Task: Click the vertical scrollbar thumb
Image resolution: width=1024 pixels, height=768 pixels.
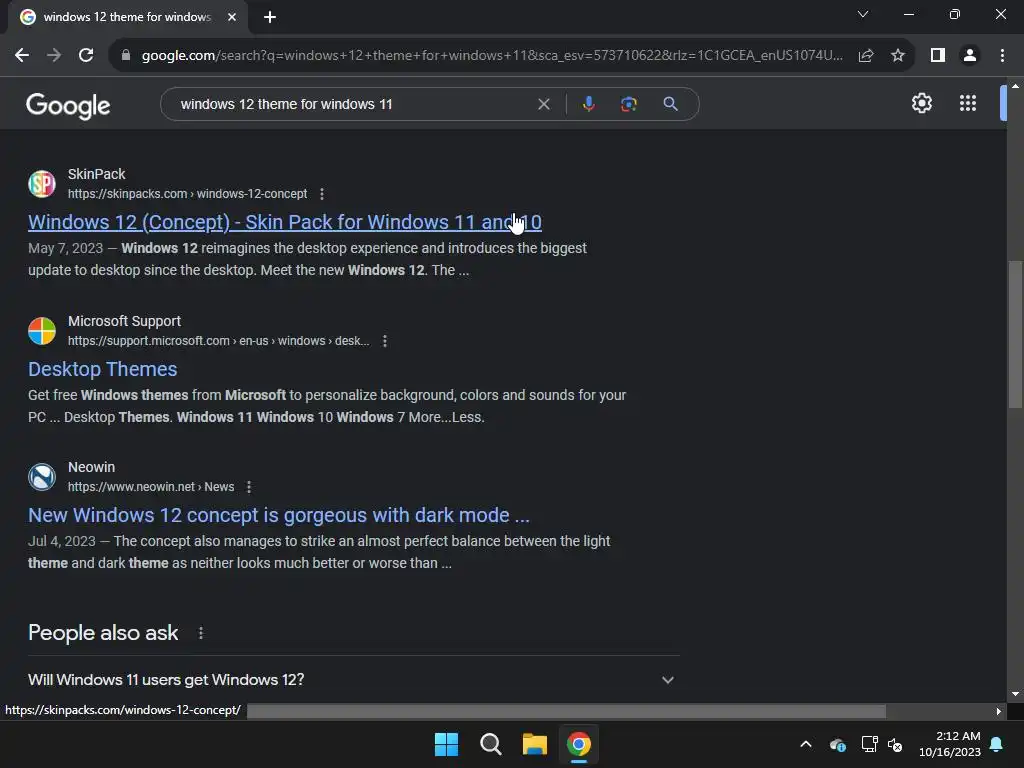Action: (1015, 335)
